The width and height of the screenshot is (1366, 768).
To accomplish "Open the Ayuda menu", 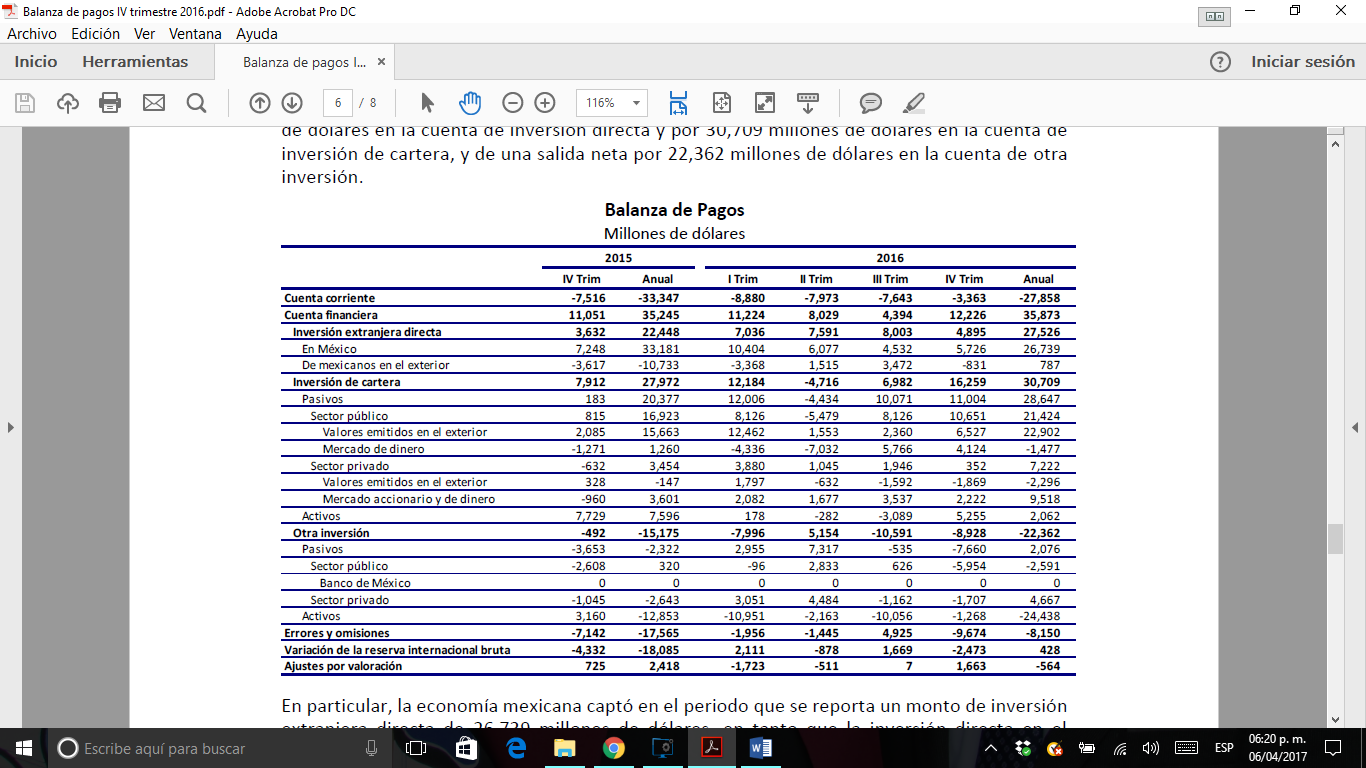I will point(257,33).
